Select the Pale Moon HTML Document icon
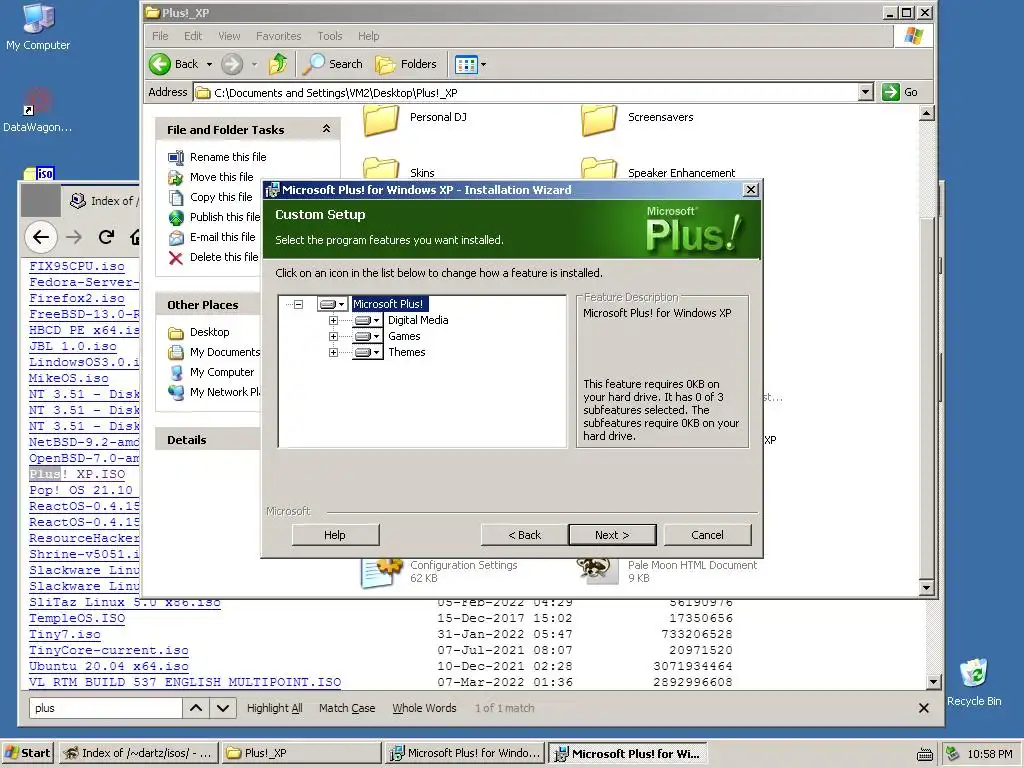1024x768 pixels. pyautogui.click(x=597, y=571)
